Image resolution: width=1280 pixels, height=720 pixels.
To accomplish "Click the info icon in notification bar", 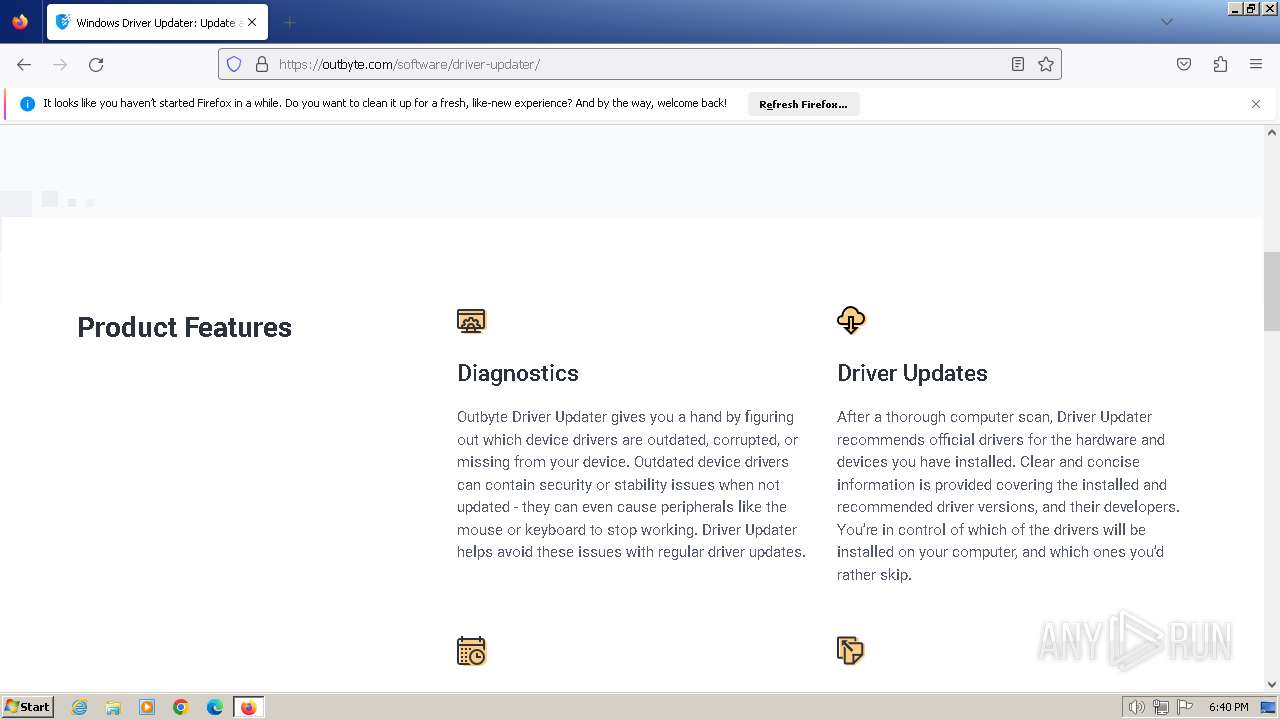I will tap(27, 104).
